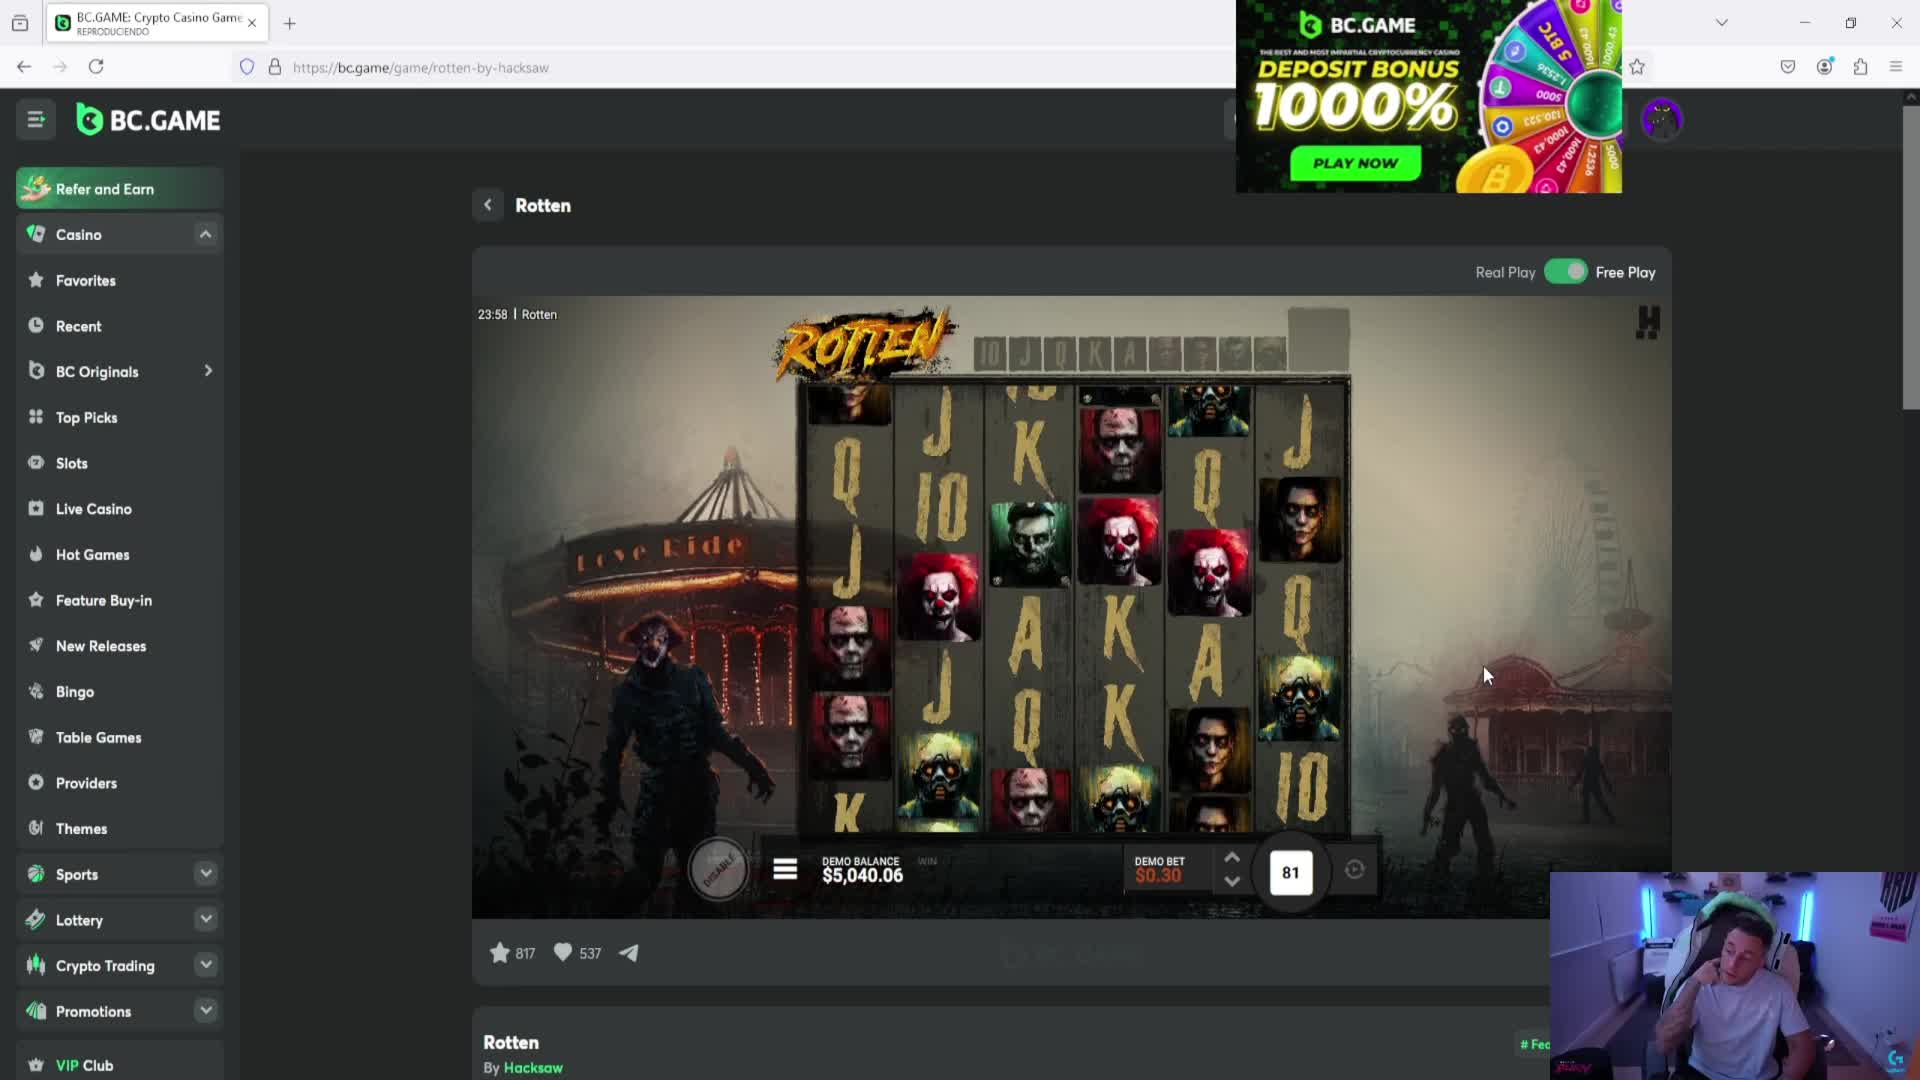Screen dimensions: 1920x1080
Task: Decrease the demo bet amount
Action: click(x=1232, y=882)
